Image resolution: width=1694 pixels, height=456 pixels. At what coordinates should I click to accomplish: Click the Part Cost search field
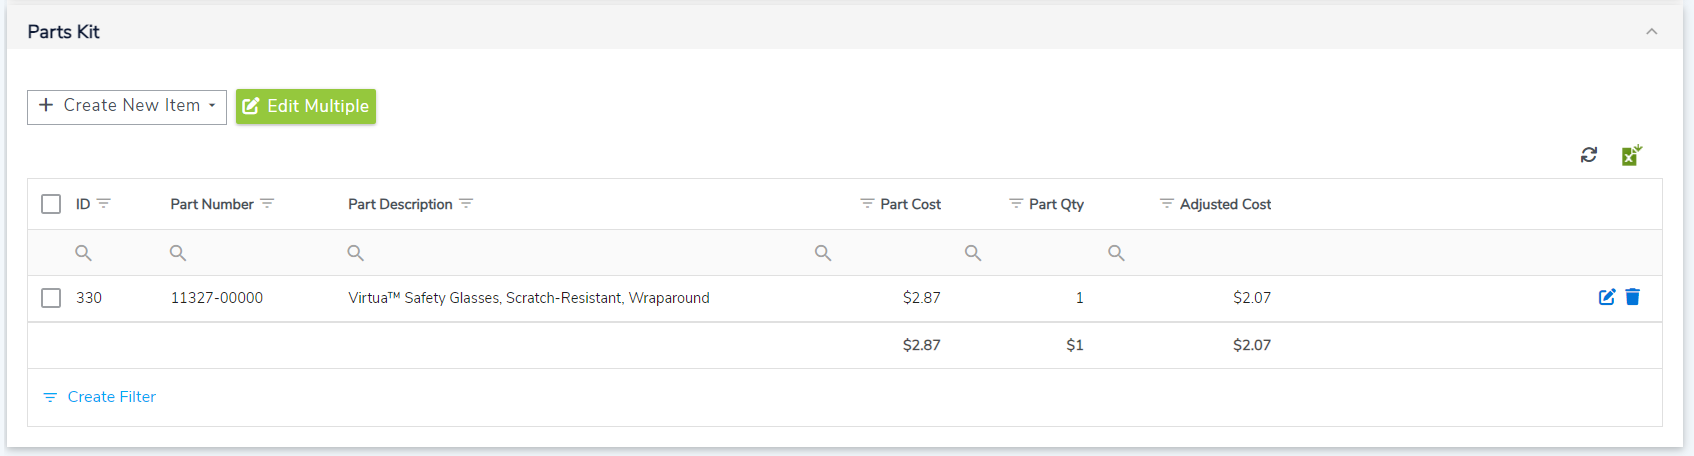(880, 253)
